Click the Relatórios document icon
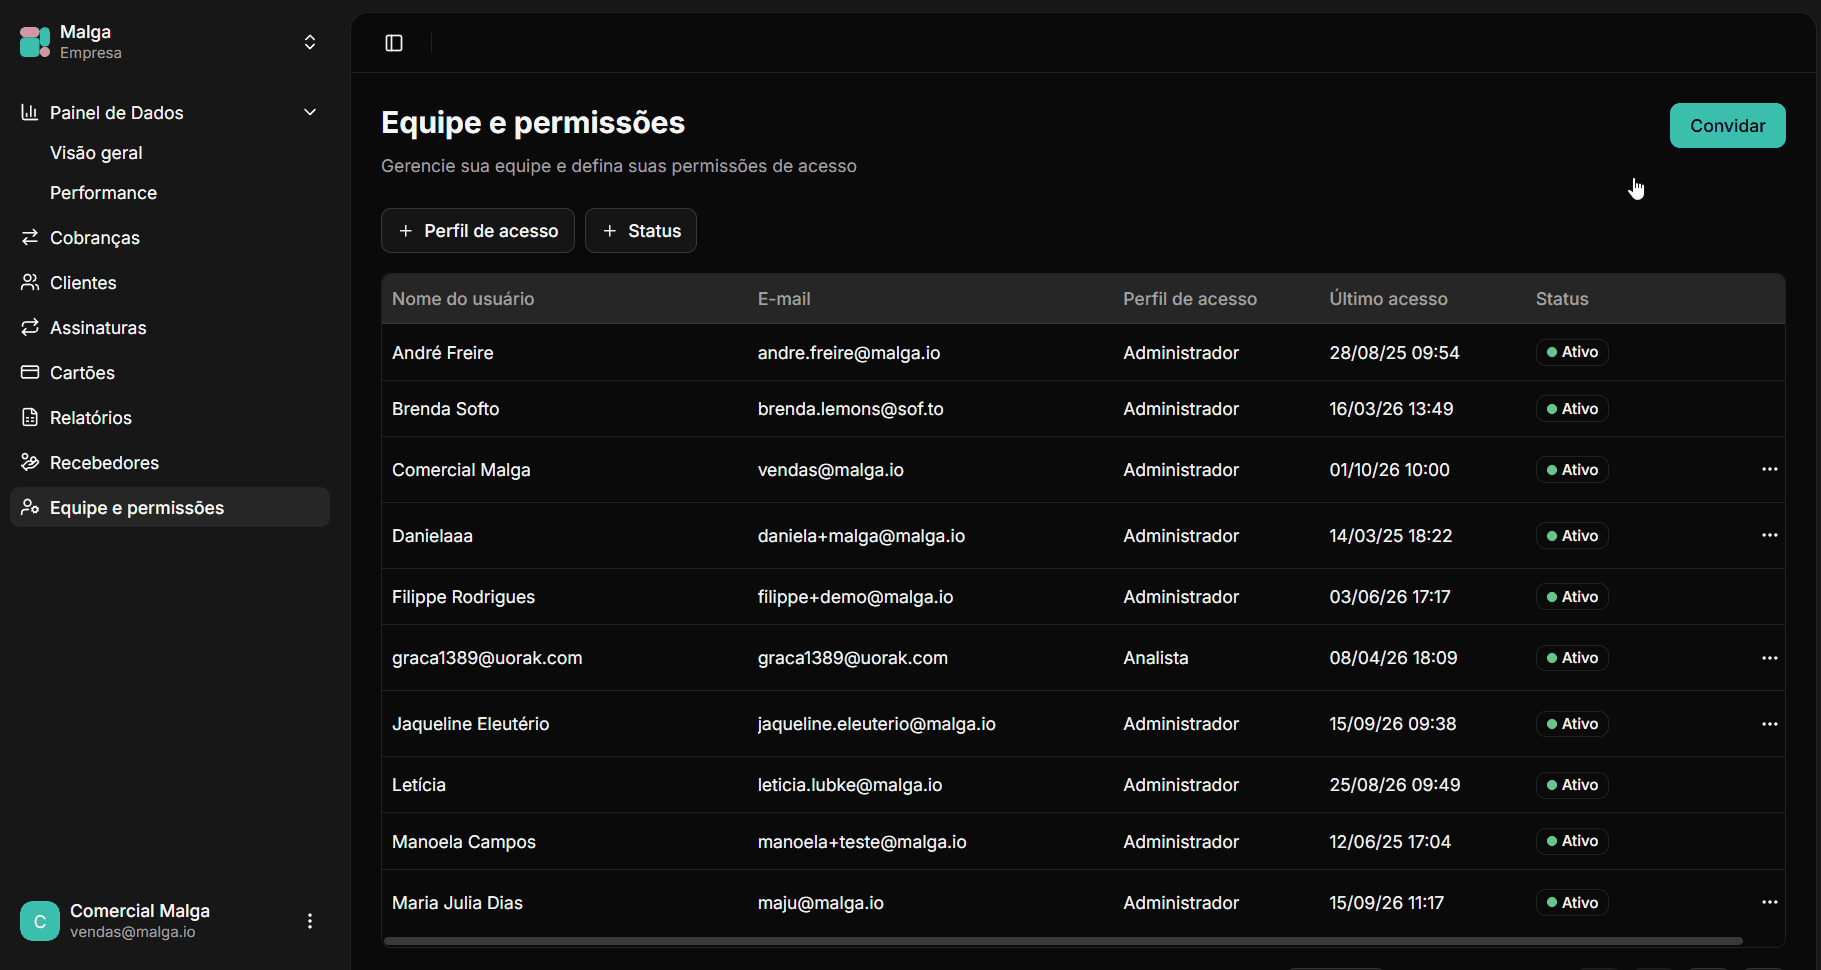The width and height of the screenshot is (1821, 970). pyautogui.click(x=30, y=417)
